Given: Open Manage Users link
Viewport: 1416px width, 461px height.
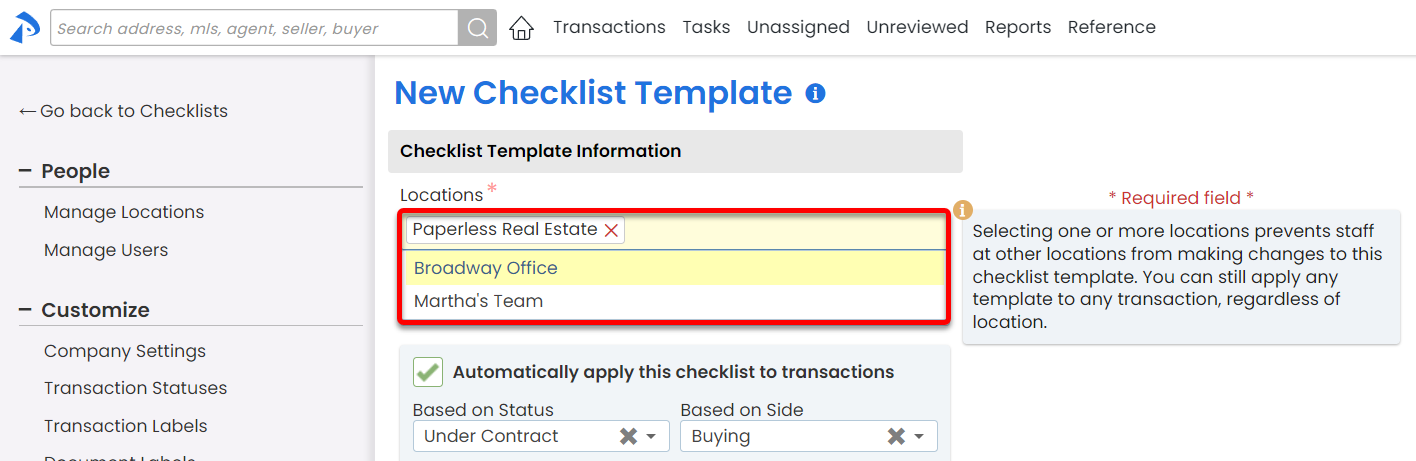Looking at the screenshot, I should (x=106, y=250).
